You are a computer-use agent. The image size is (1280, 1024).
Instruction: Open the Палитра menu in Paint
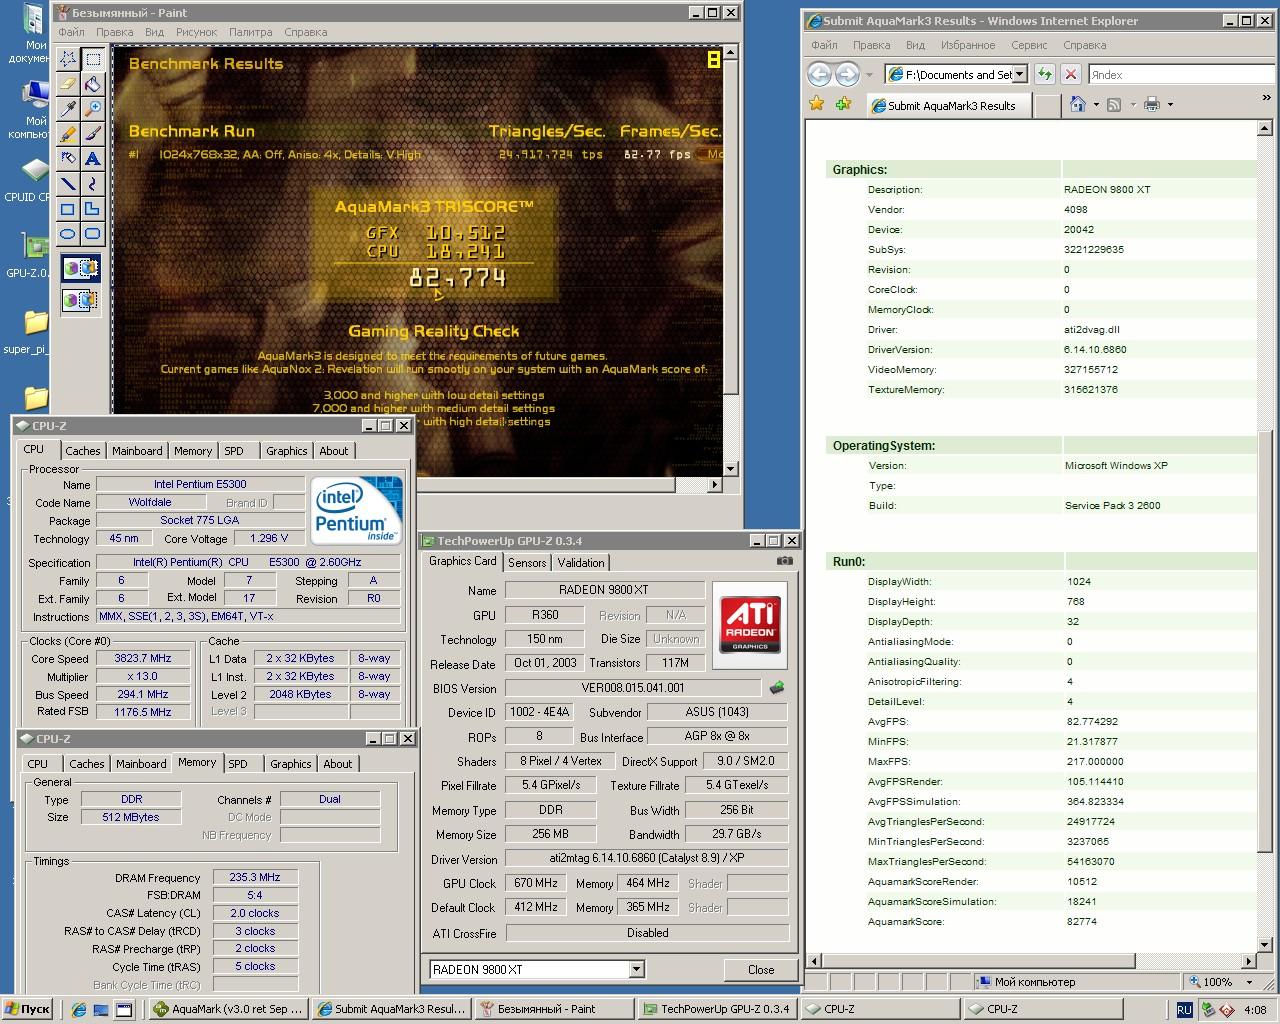click(x=250, y=32)
